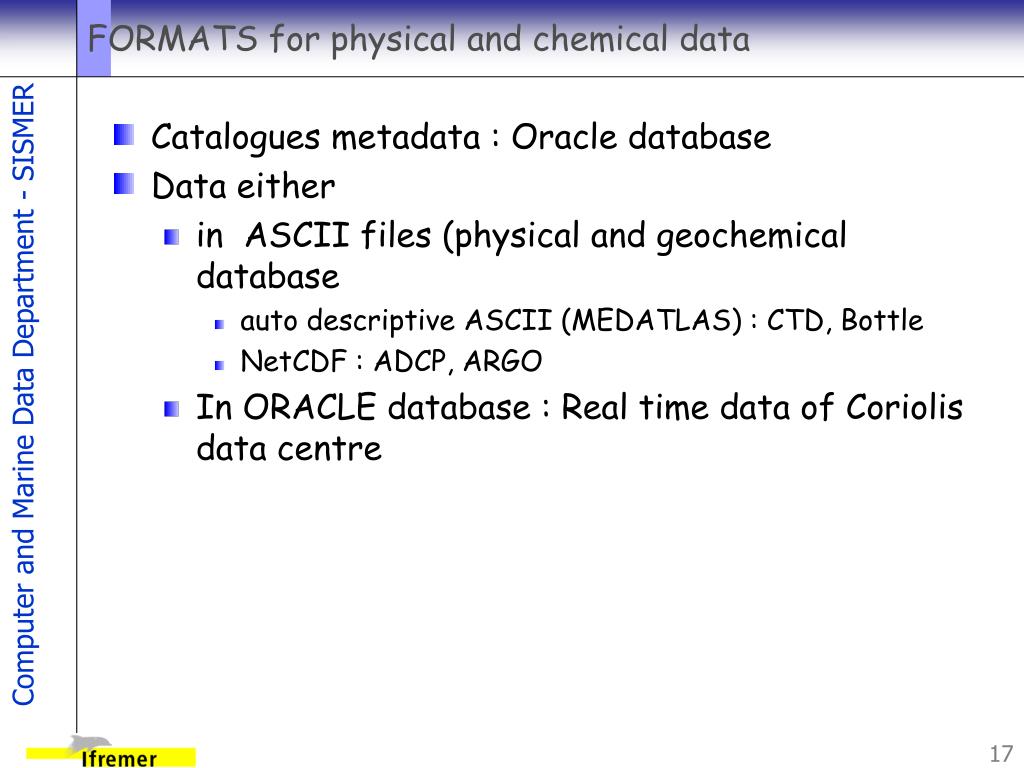Click the square bullet beside 'Data either'
This screenshot has height=768, width=1024.
tap(124, 184)
